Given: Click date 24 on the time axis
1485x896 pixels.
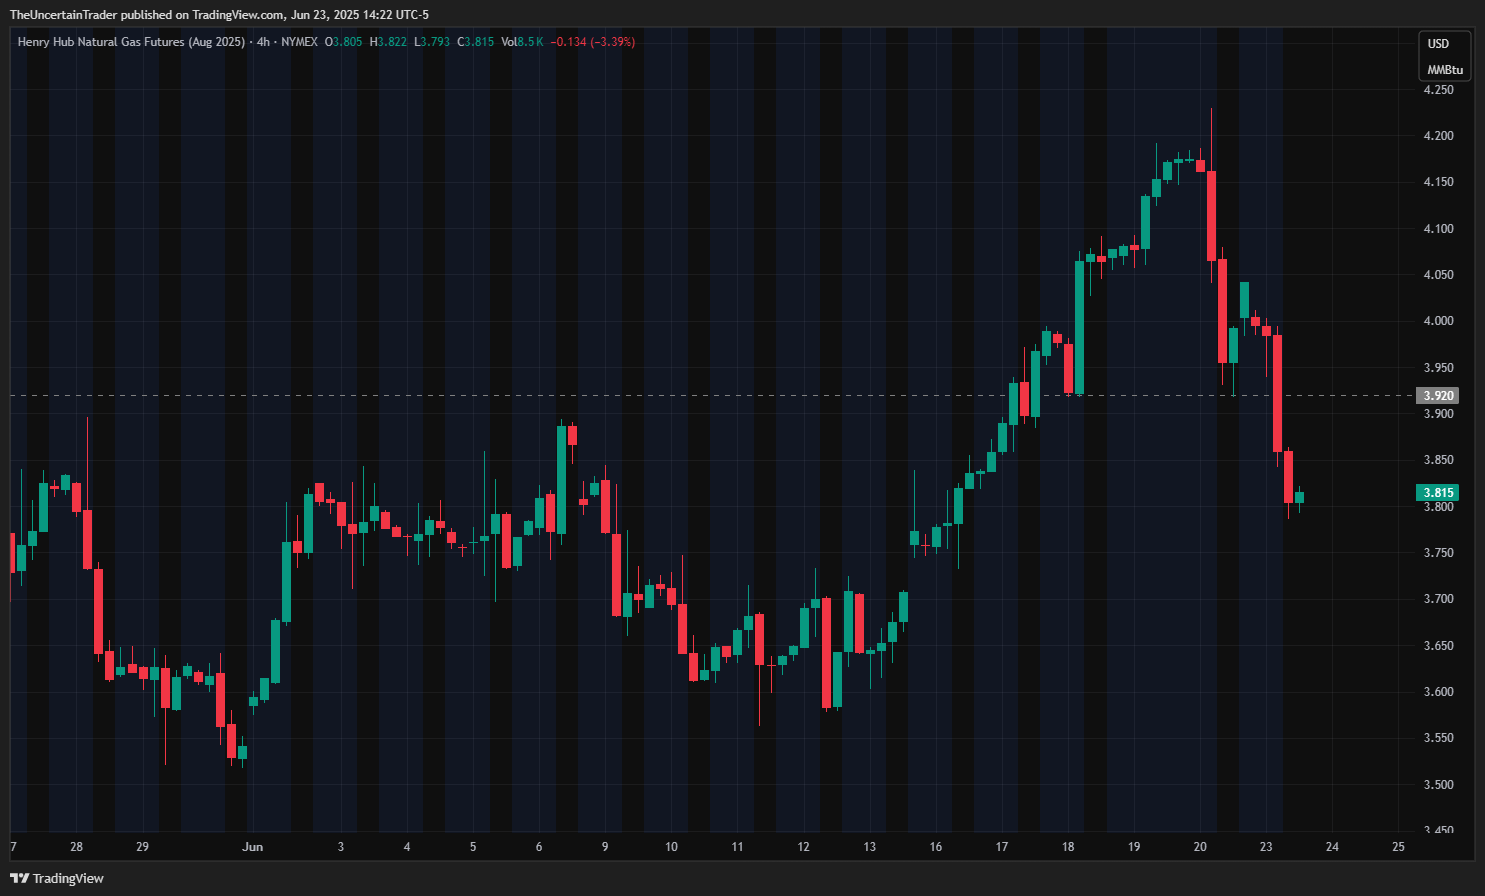Looking at the screenshot, I should (x=1332, y=847).
